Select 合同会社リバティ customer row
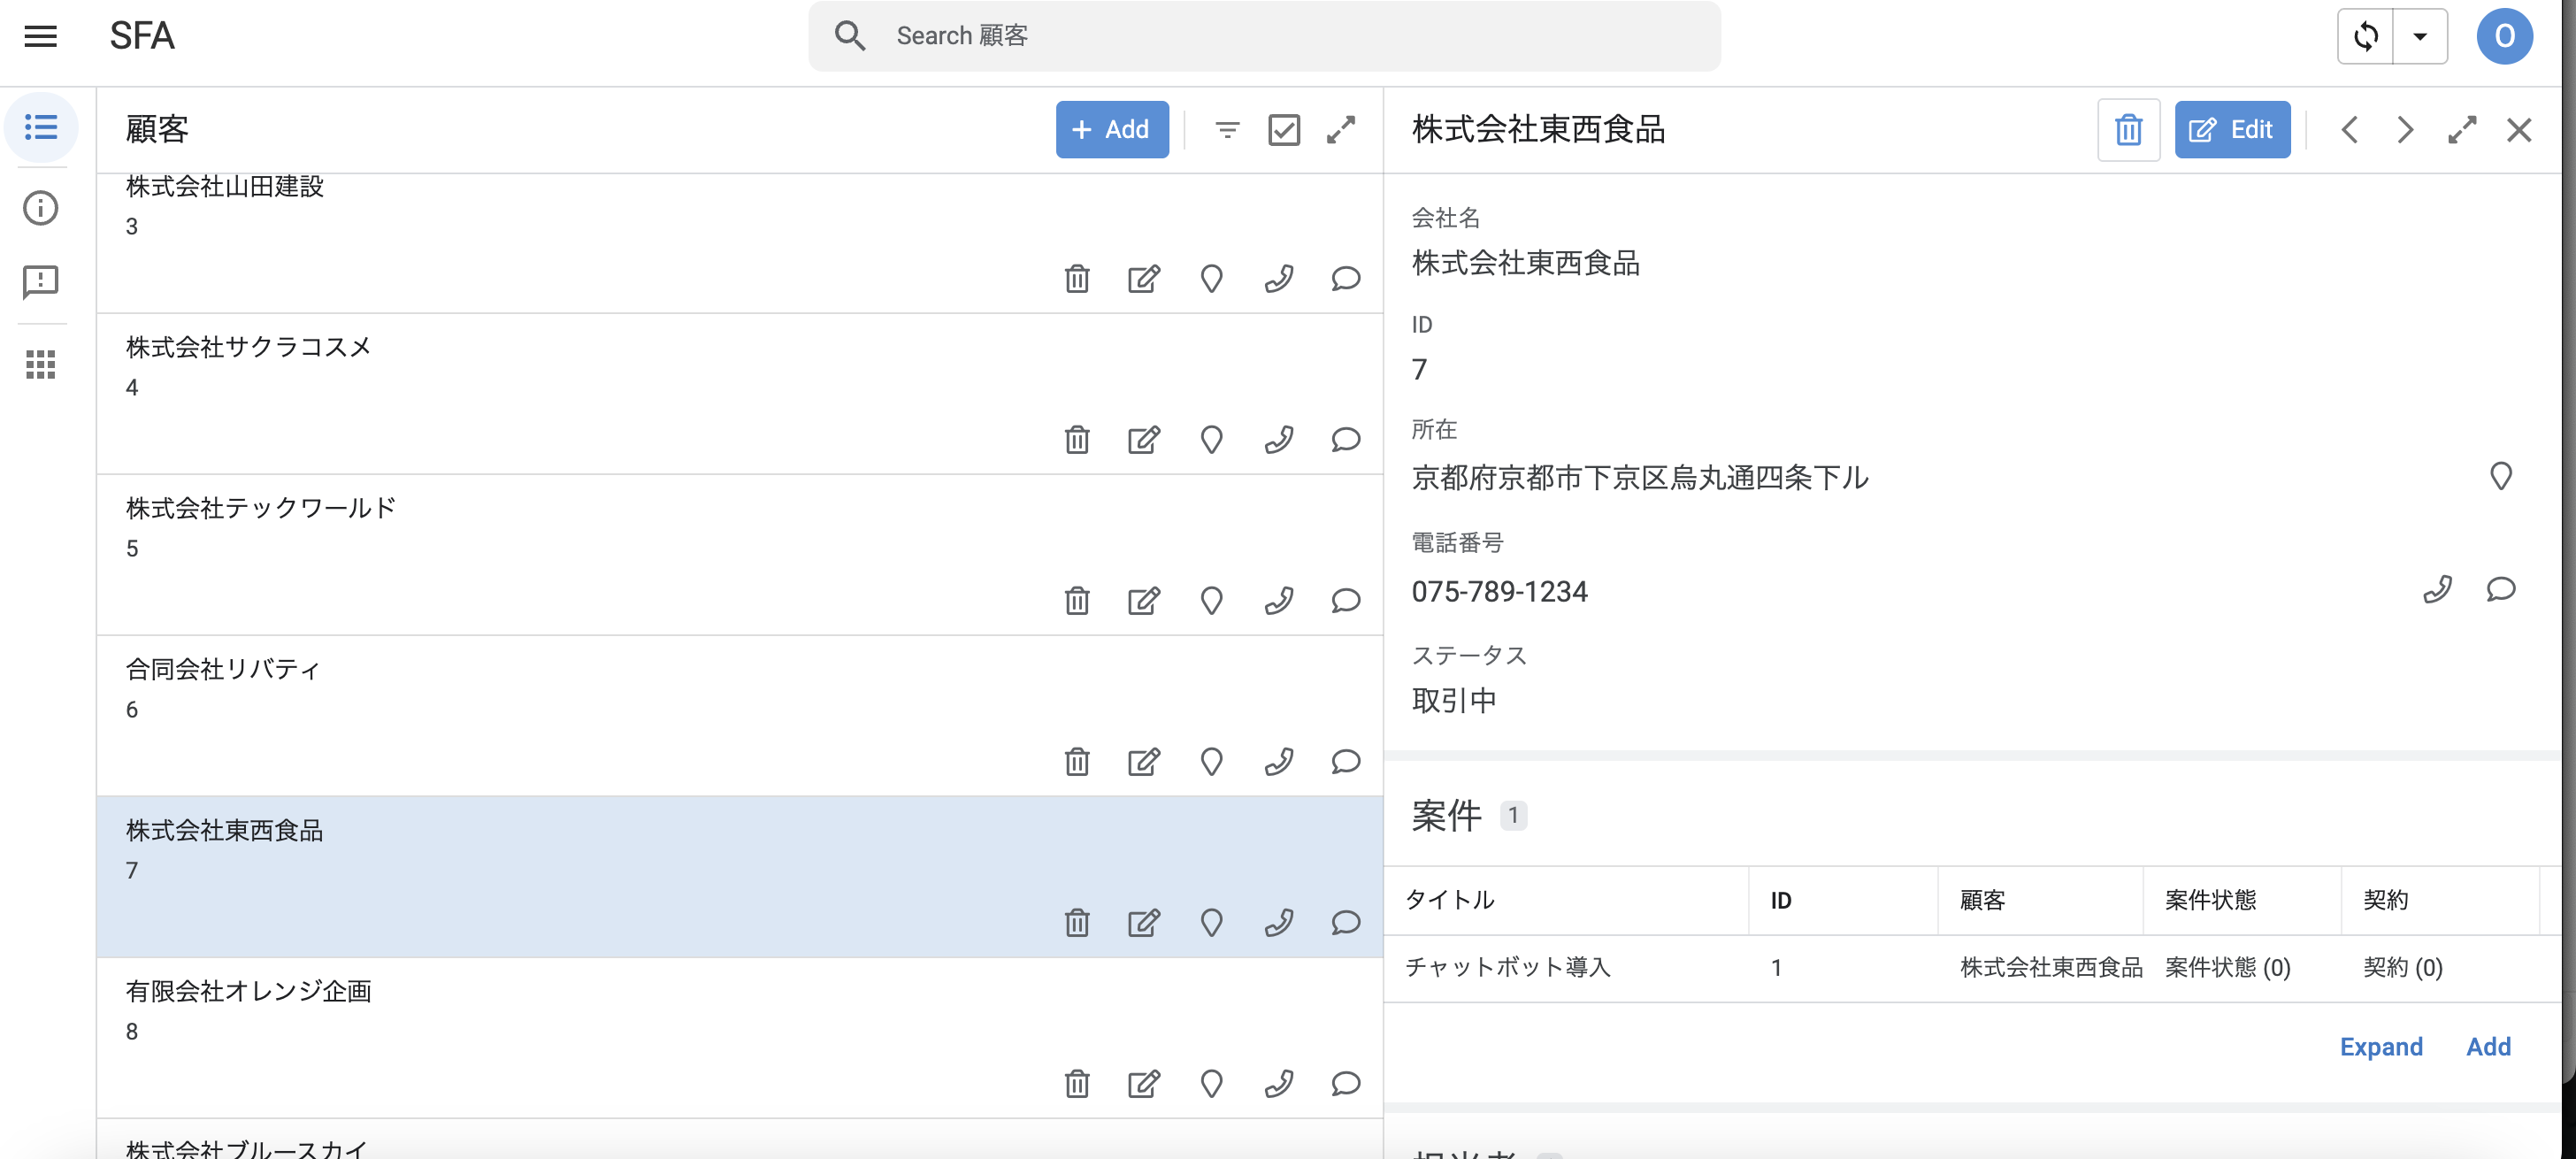This screenshot has height=1159, width=2576. coord(740,716)
